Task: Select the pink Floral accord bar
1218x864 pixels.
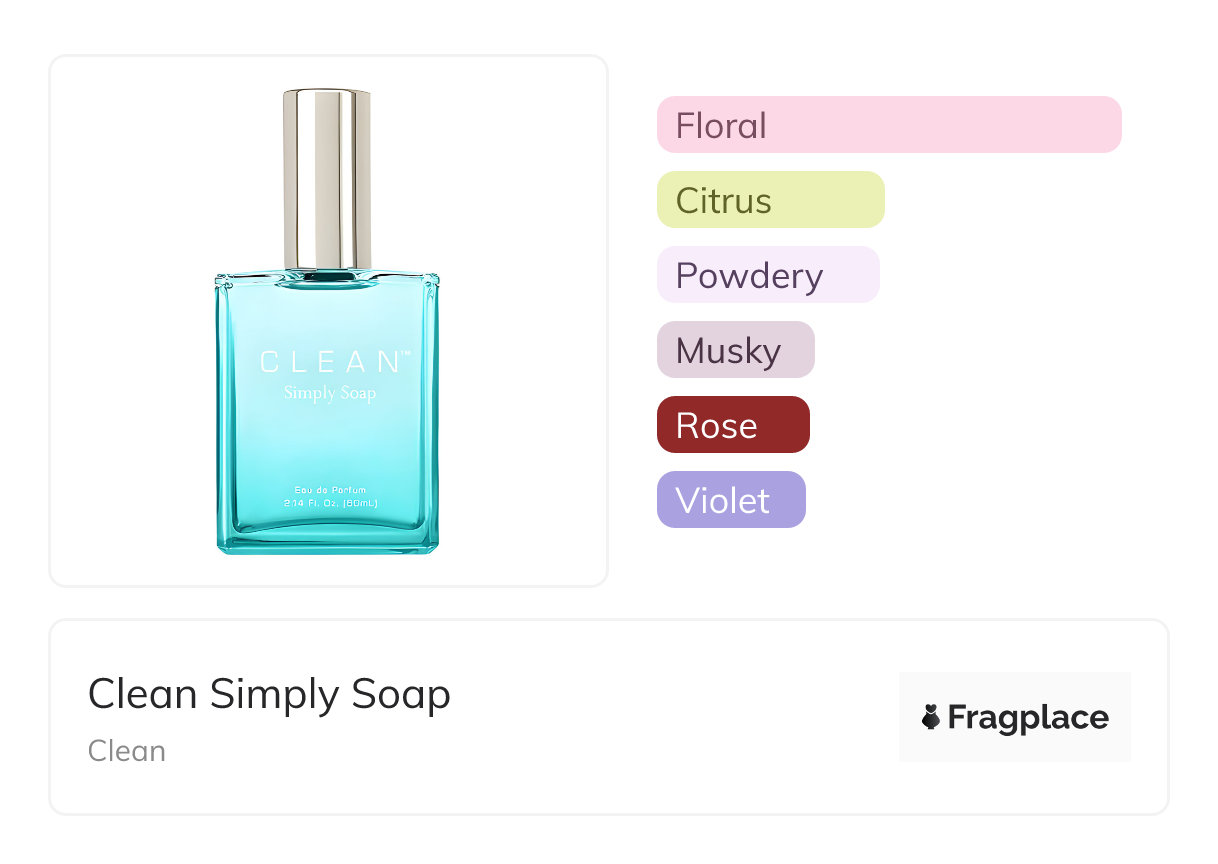Action: tap(888, 125)
